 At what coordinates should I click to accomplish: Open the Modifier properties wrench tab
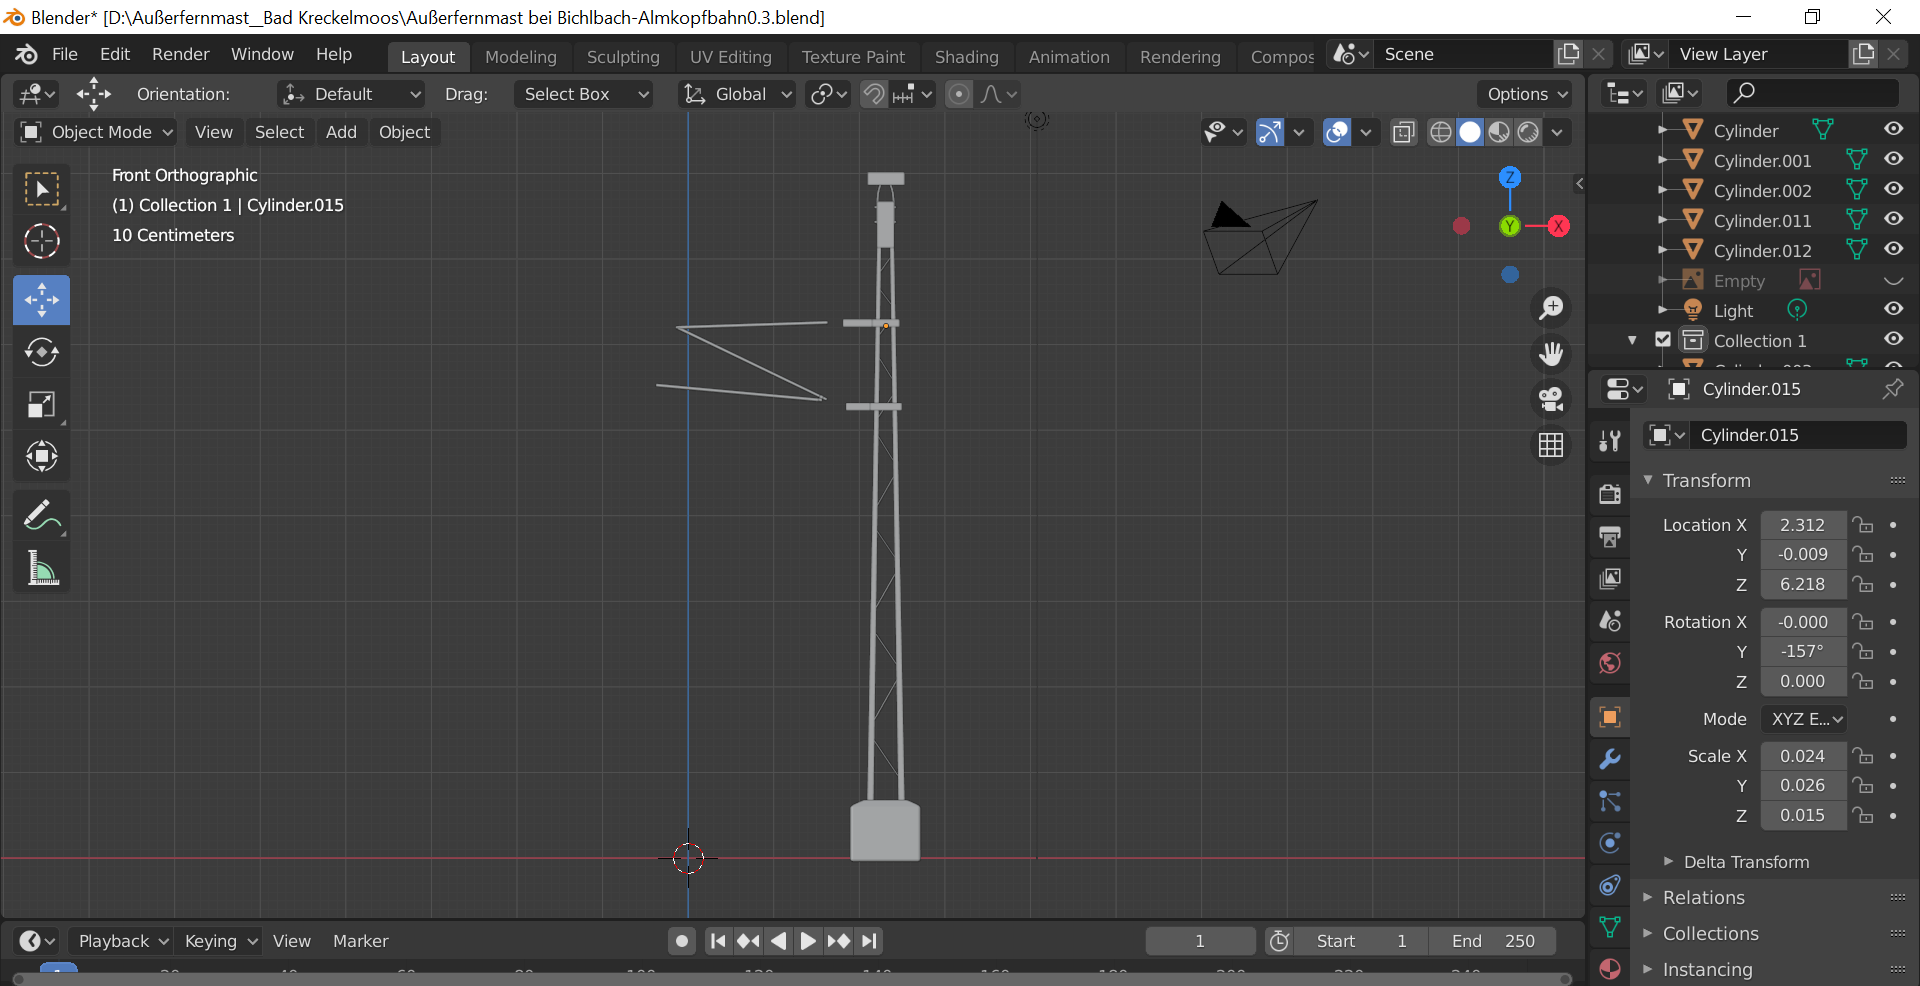click(1610, 759)
